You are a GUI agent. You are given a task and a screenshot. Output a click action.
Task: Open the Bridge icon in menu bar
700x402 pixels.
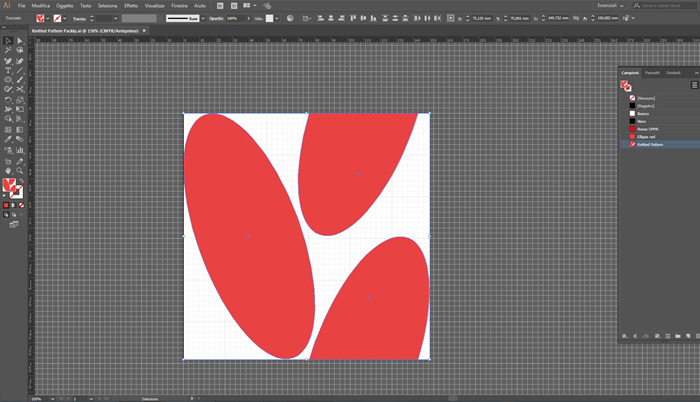(x=220, y=6)
